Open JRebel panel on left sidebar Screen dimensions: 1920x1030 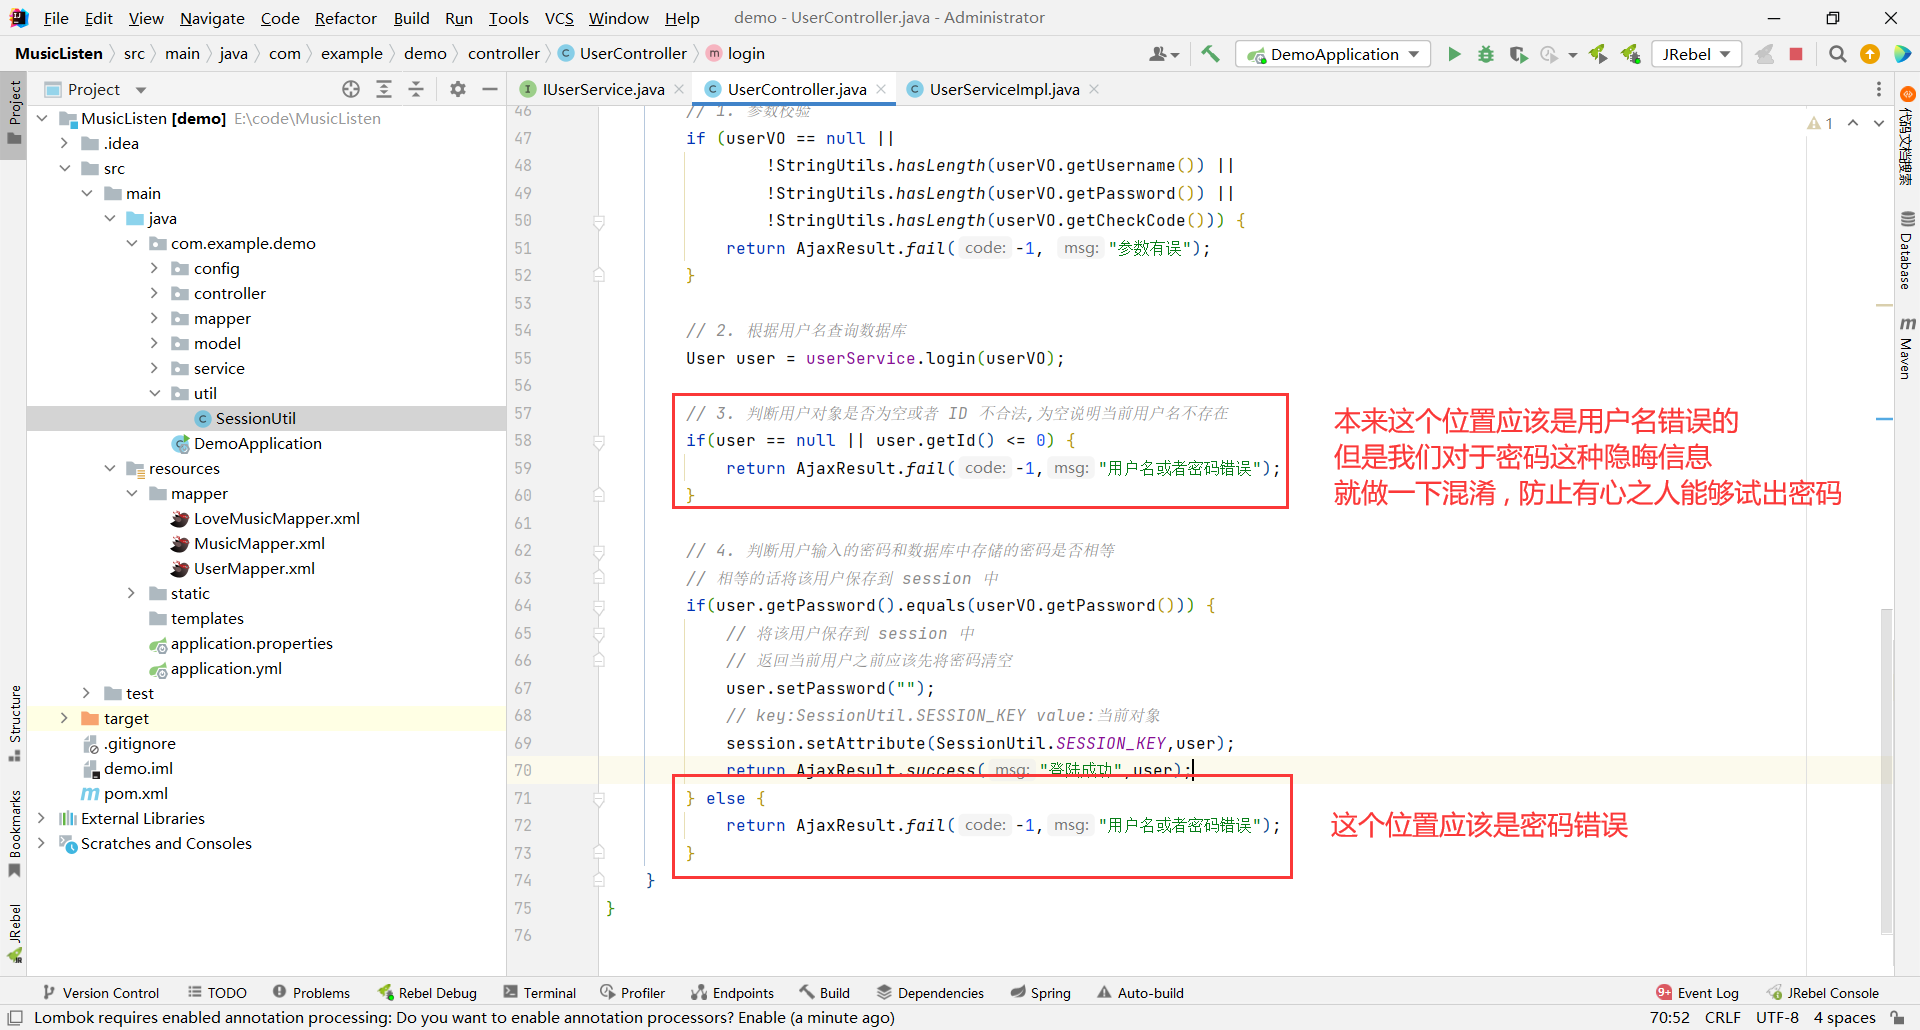click(x=15, y=932)
